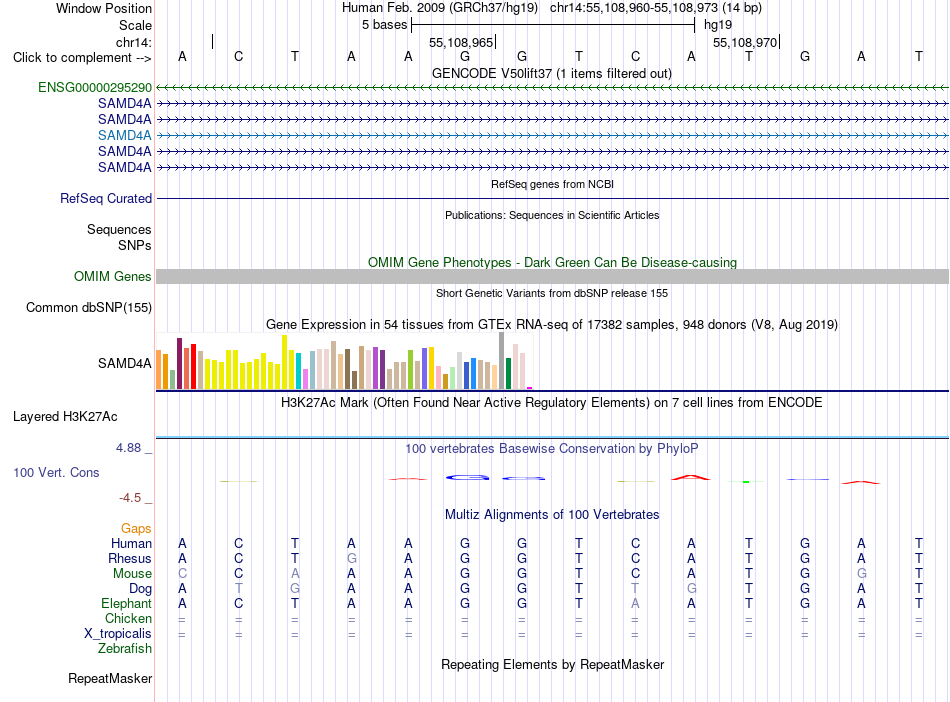The width and height of the screenshot is (950, 702).
Task: Click the RepeatMasker track label
Action: [x=110, y=679]
